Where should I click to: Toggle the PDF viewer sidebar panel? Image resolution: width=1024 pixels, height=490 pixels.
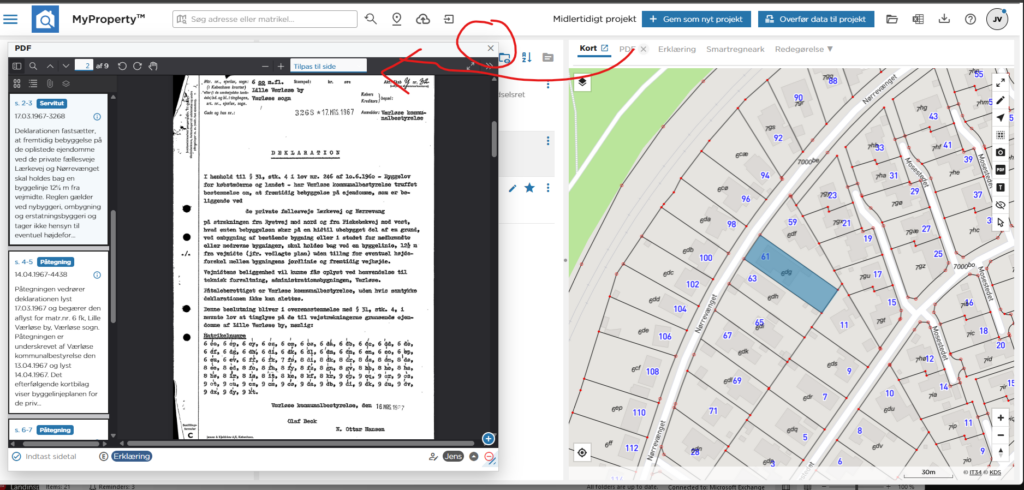pos(17,66)
